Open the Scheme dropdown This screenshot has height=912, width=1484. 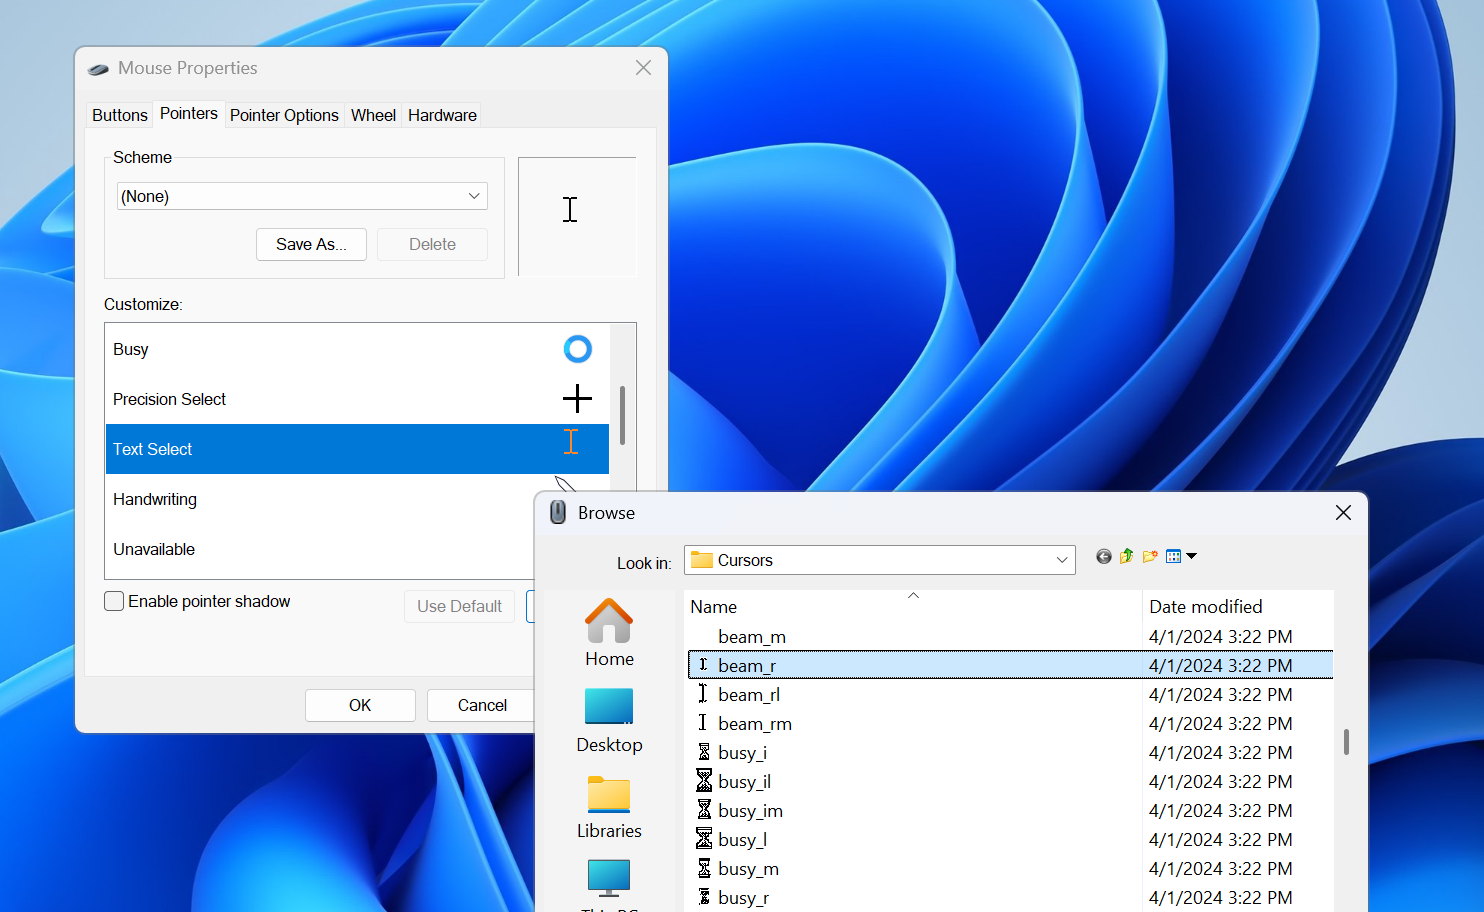point(474,196)
